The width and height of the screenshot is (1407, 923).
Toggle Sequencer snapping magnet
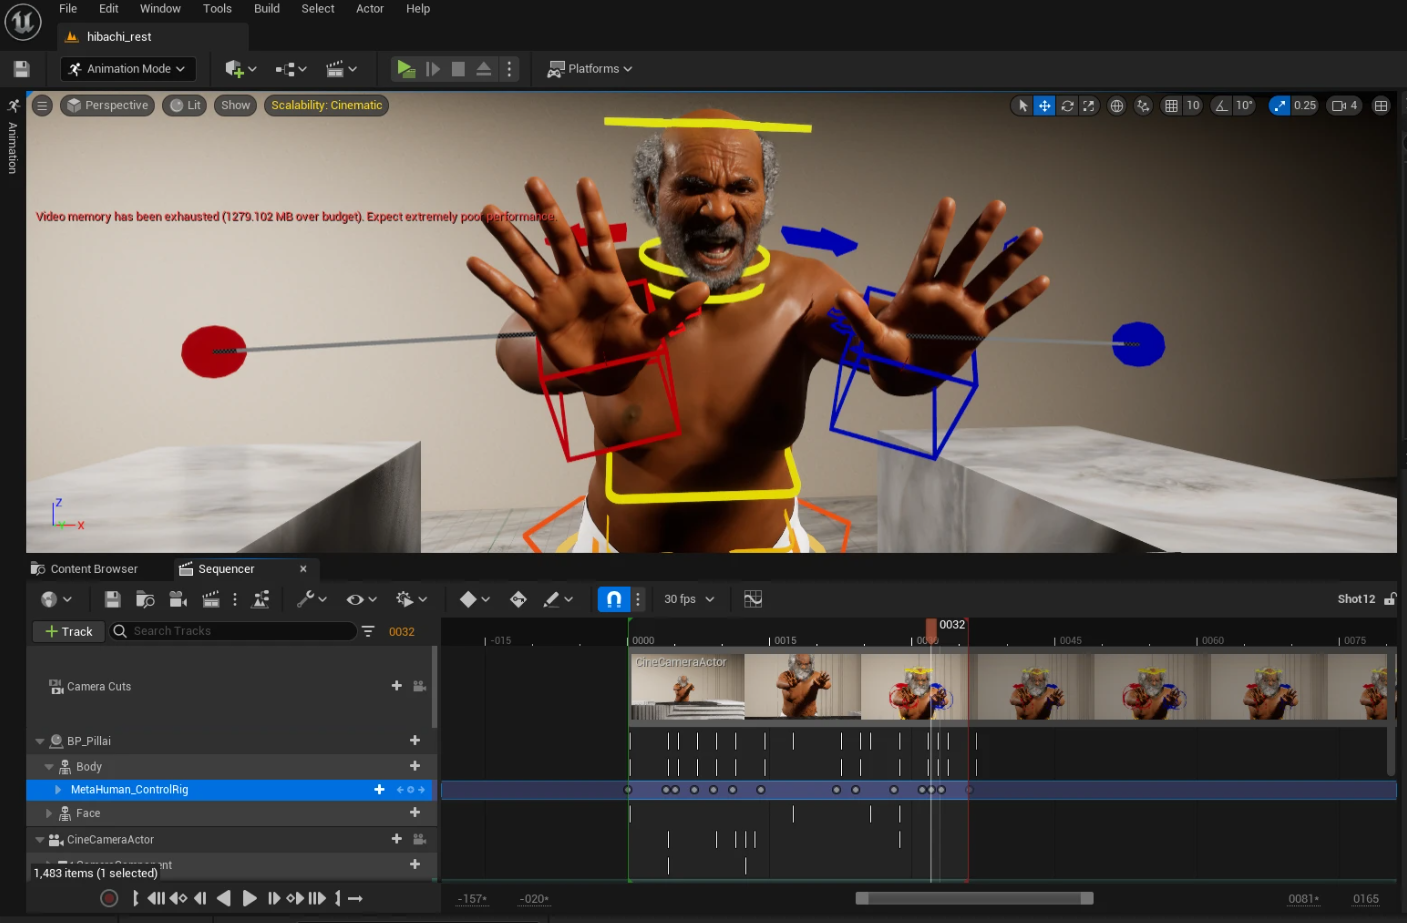613,599
